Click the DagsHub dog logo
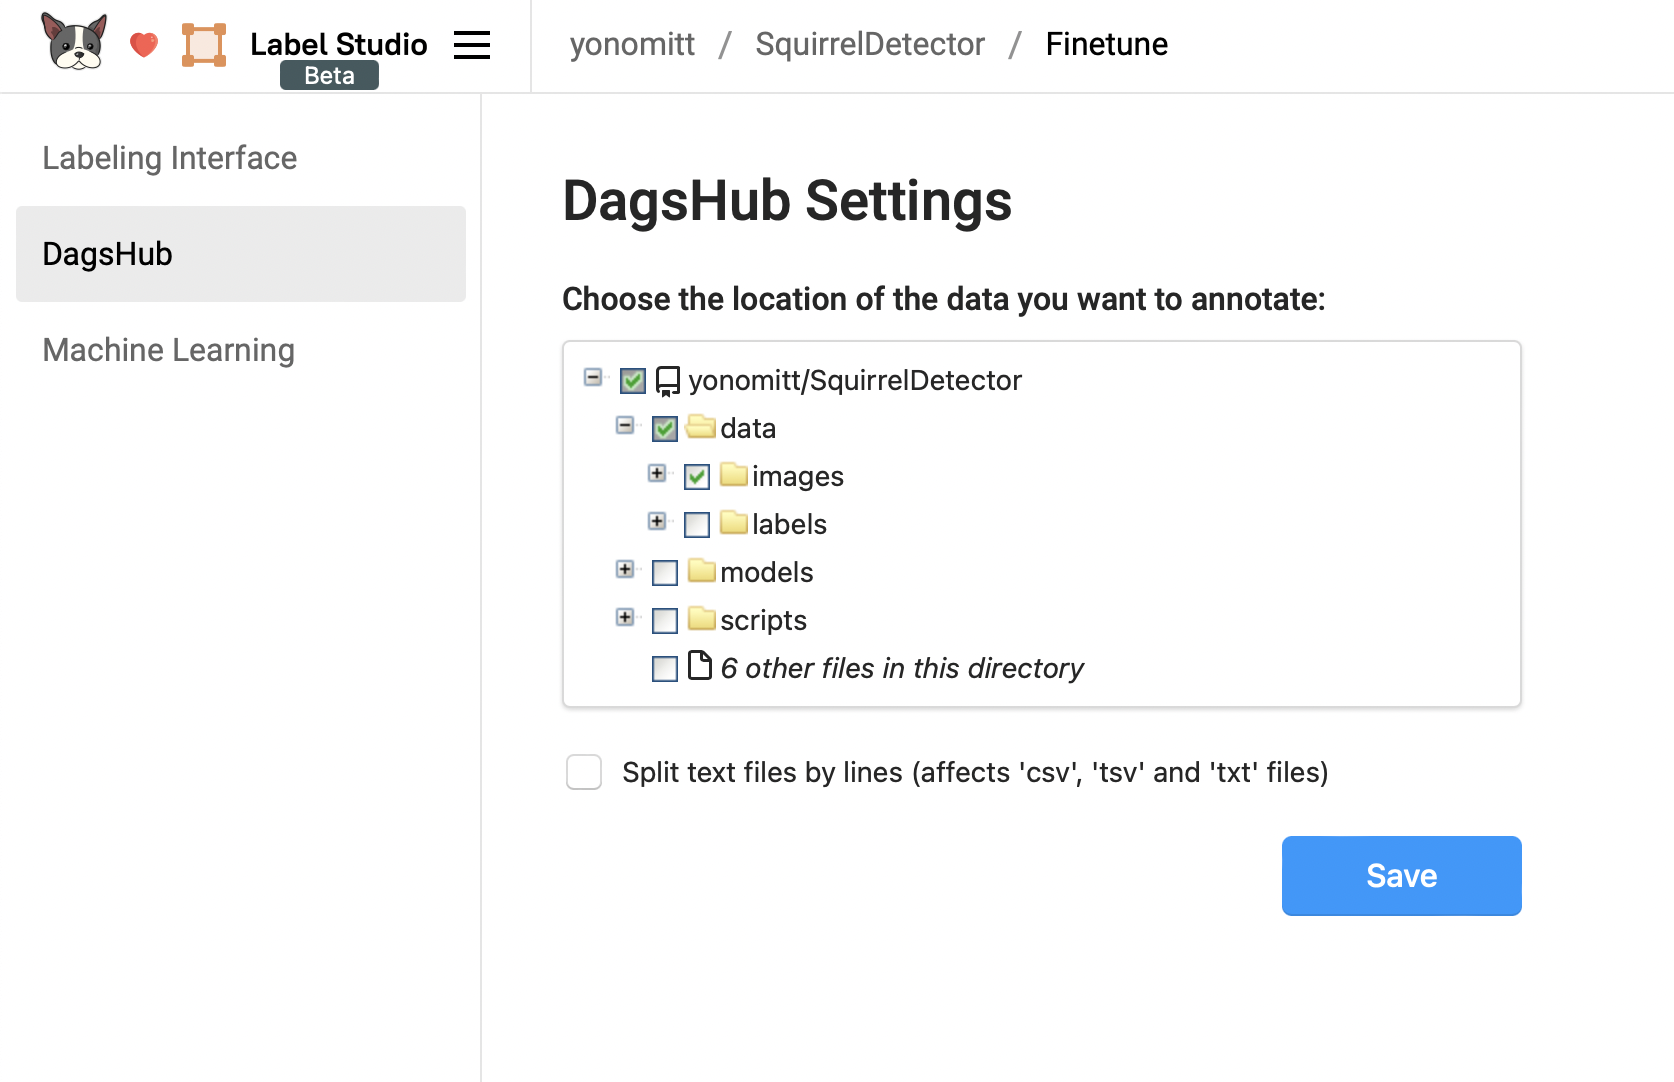1674x1082 pixels. click(72, 42)
